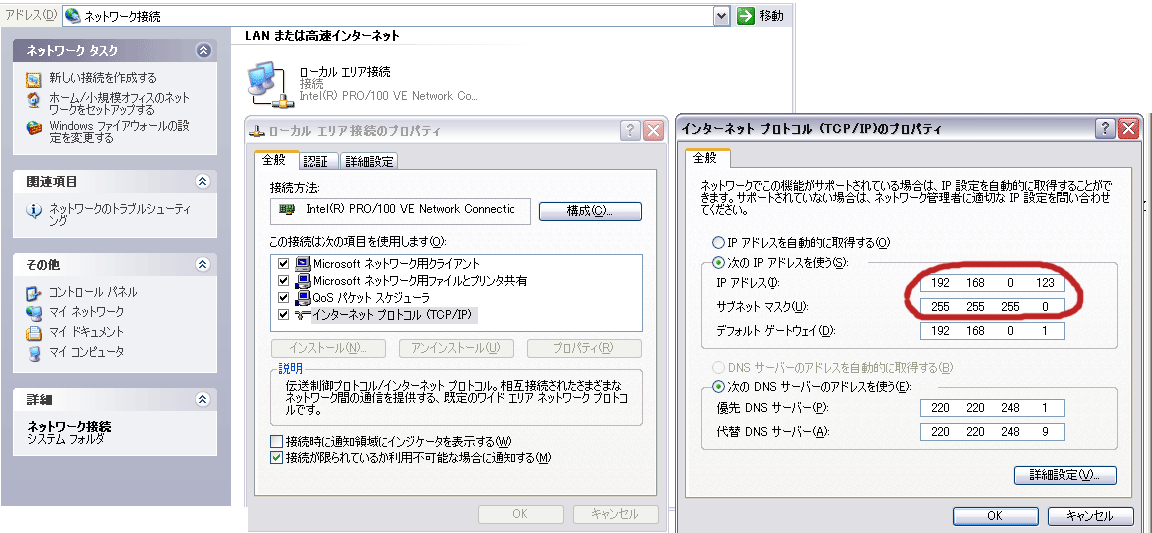Click the 構成 button

coord(590,211)
